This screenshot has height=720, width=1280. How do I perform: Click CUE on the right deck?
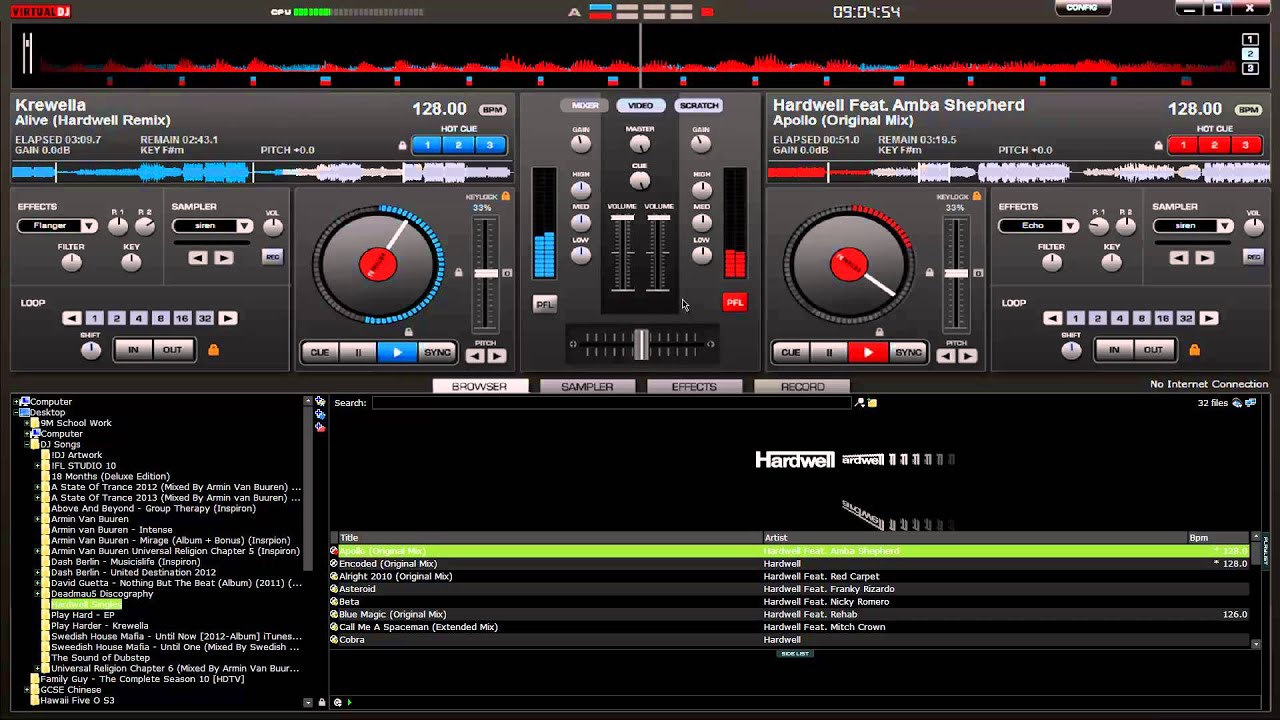790,352
